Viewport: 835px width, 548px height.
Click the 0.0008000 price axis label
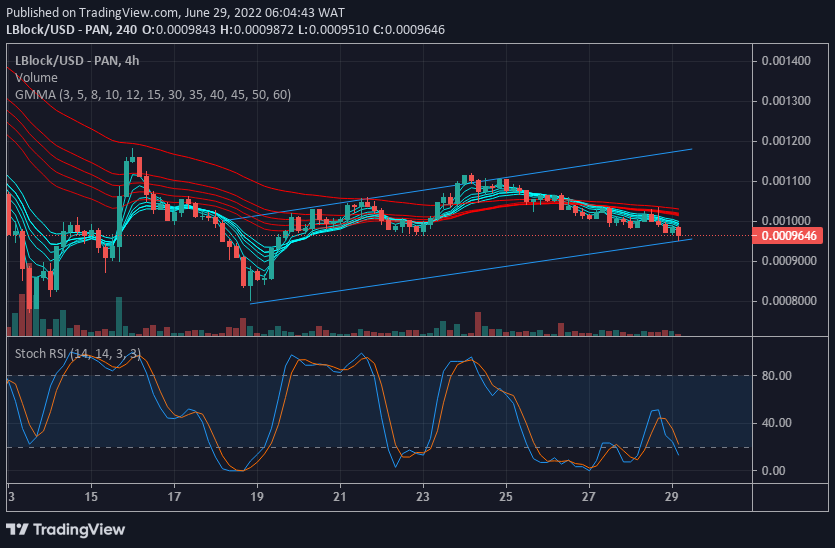[789, 300]
